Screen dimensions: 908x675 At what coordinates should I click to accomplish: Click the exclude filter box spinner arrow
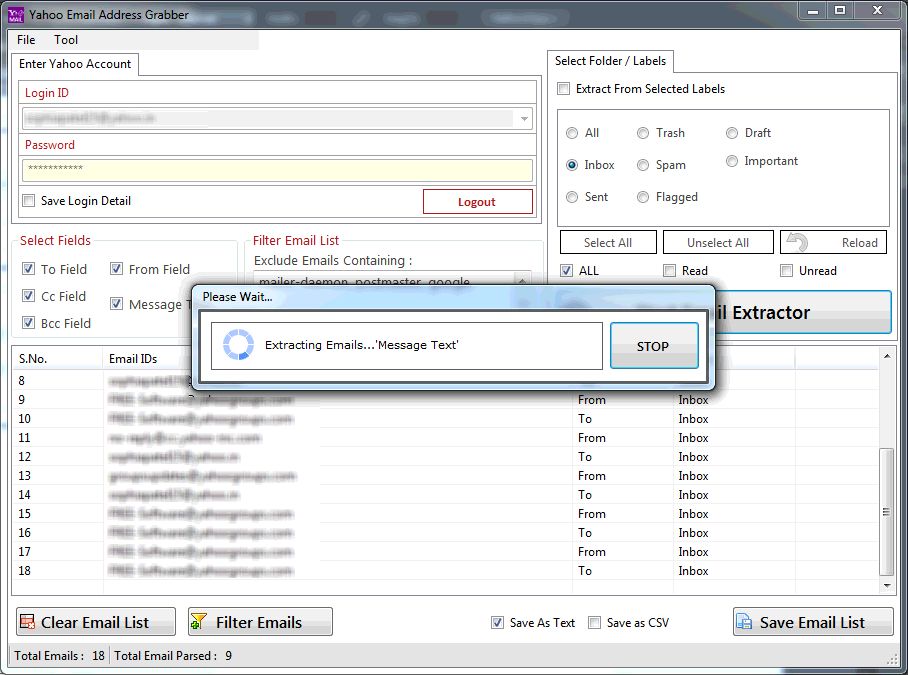click(x=522, y=280)
